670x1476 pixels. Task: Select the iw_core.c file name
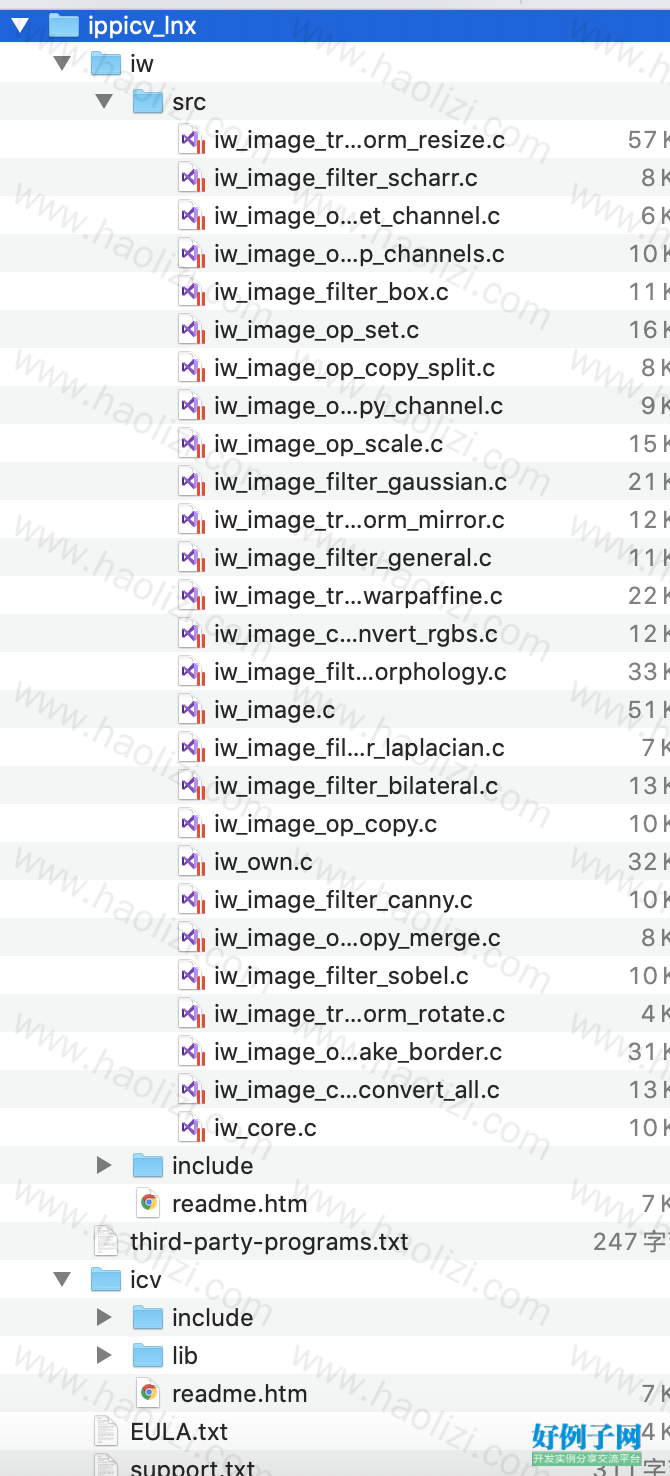265,1128
